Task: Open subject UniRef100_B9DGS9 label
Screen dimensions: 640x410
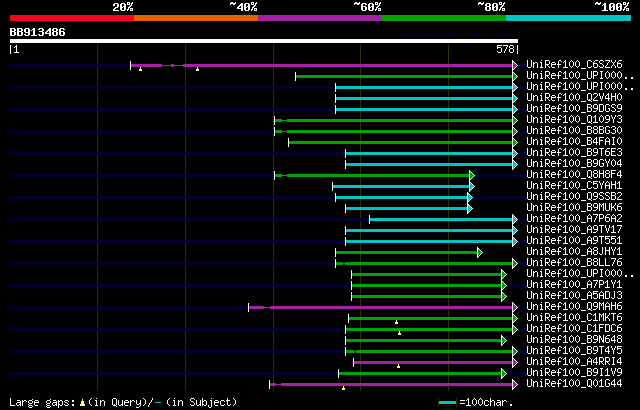Action: 574,109
